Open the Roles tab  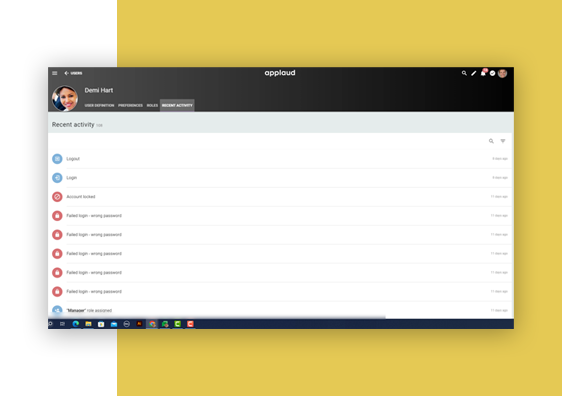pos(152,105)
